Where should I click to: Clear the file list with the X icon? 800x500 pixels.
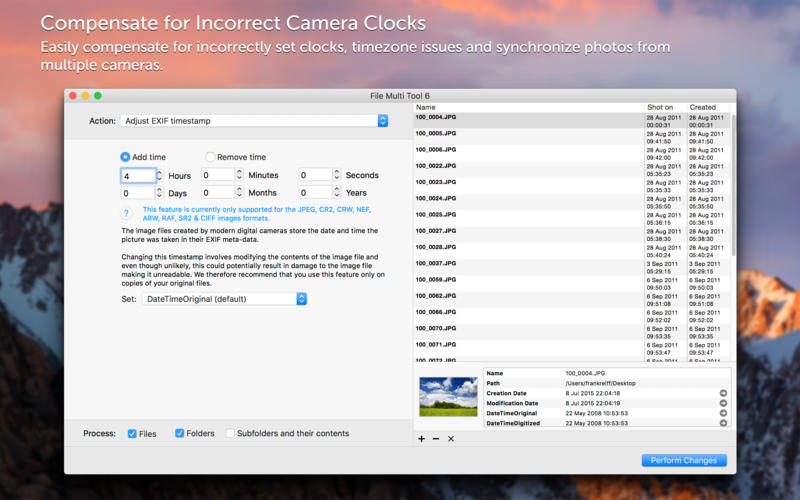tap(451, 439)
